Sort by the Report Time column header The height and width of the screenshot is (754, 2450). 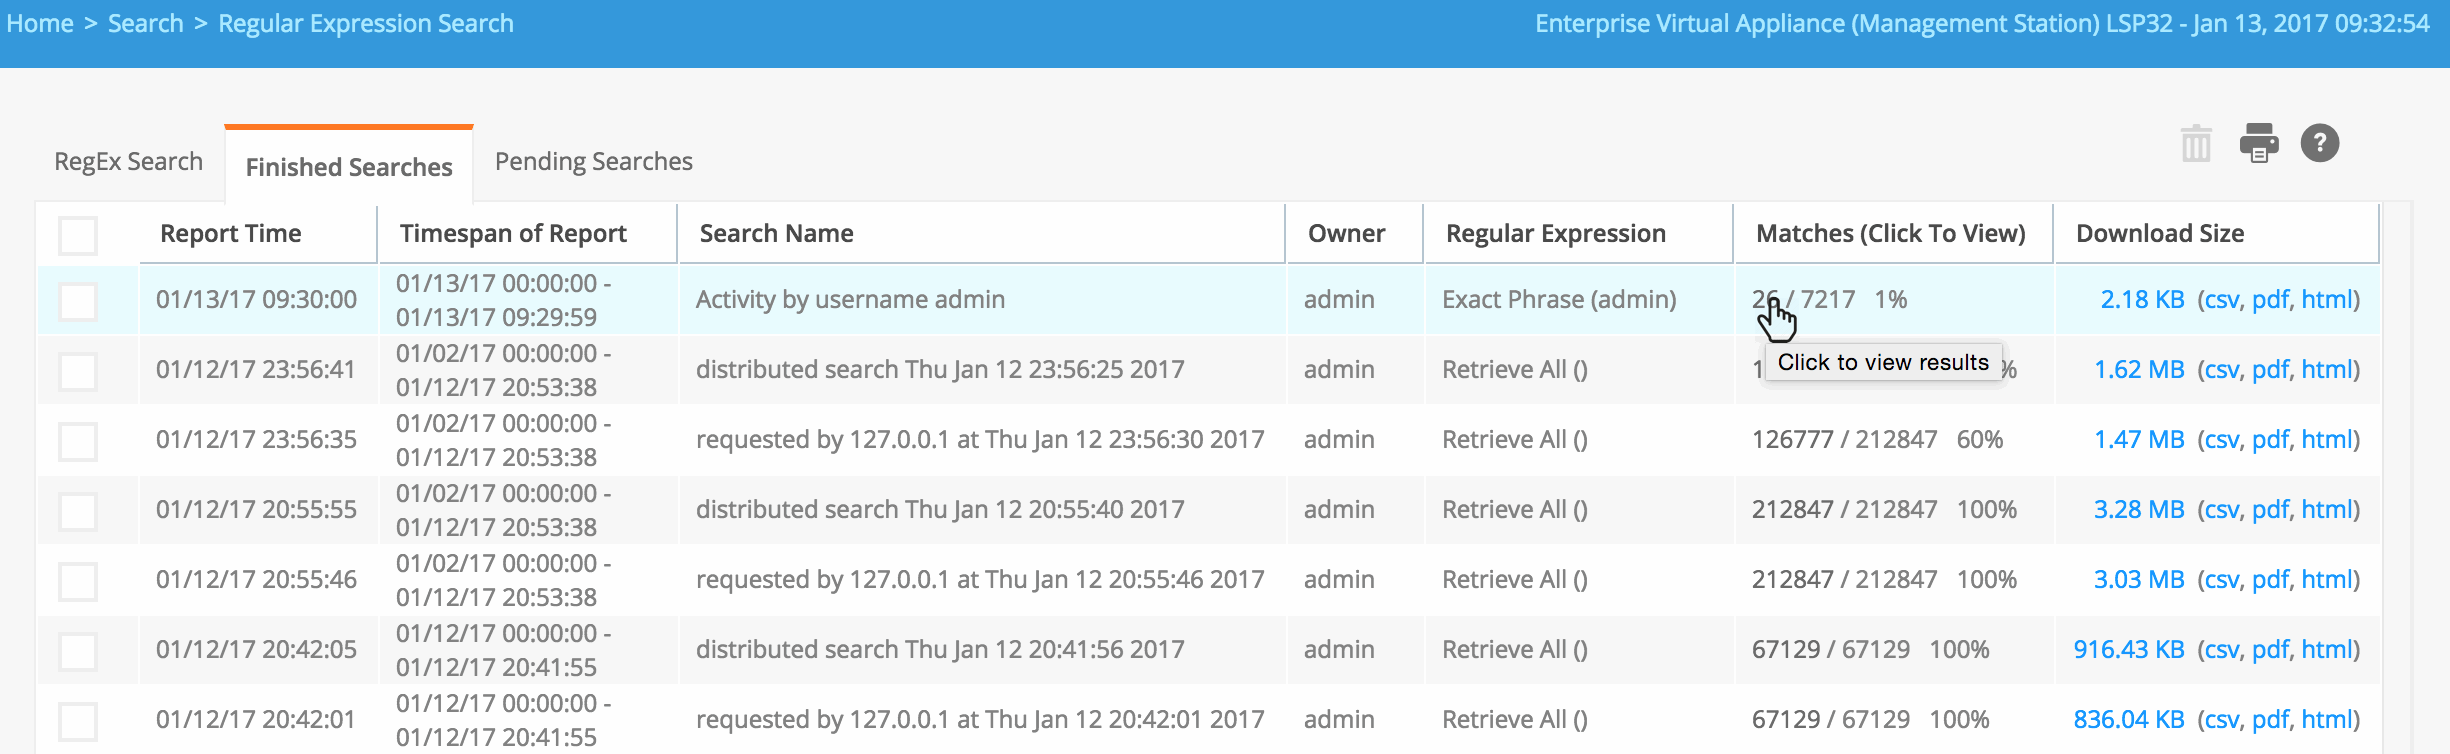(231, 234)
